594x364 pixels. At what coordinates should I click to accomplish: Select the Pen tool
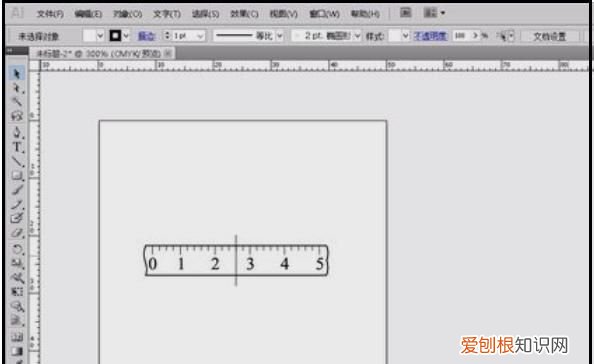17,132
